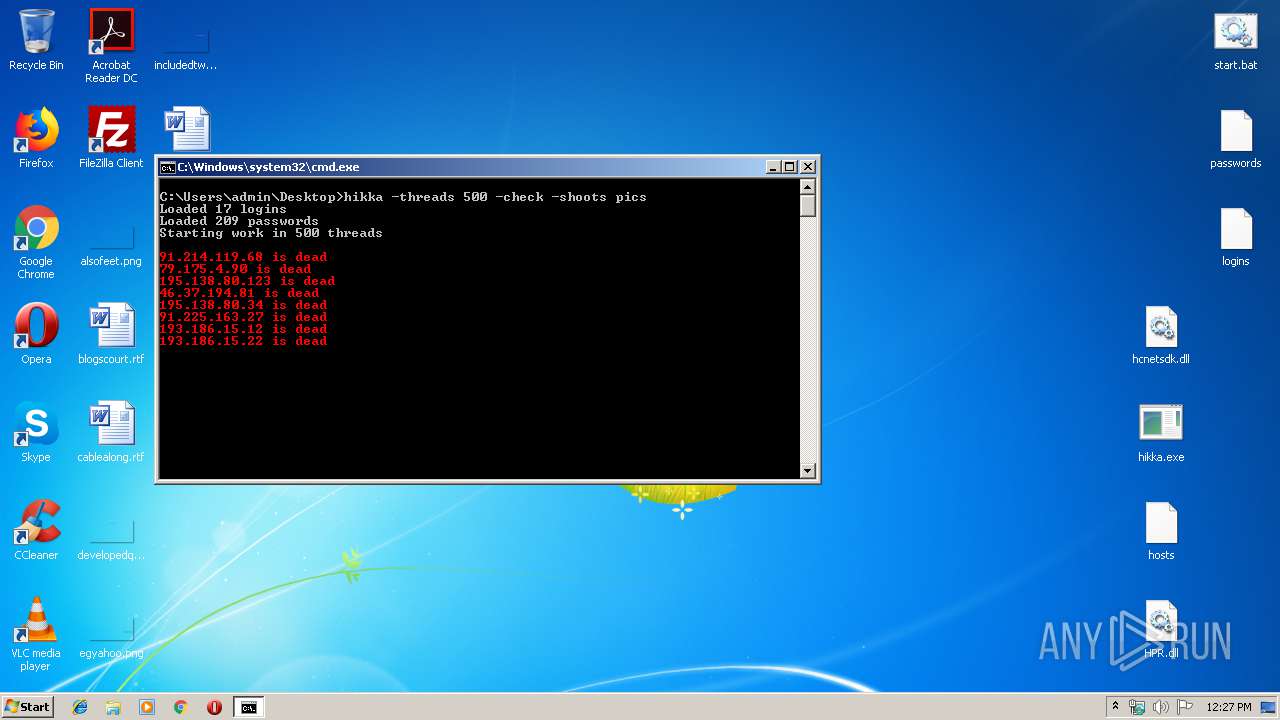Image resolution: width=1280 pixels, height=720 pixels.
Task: Click cmd scrollbar up arrow
Action: [808, 187]
